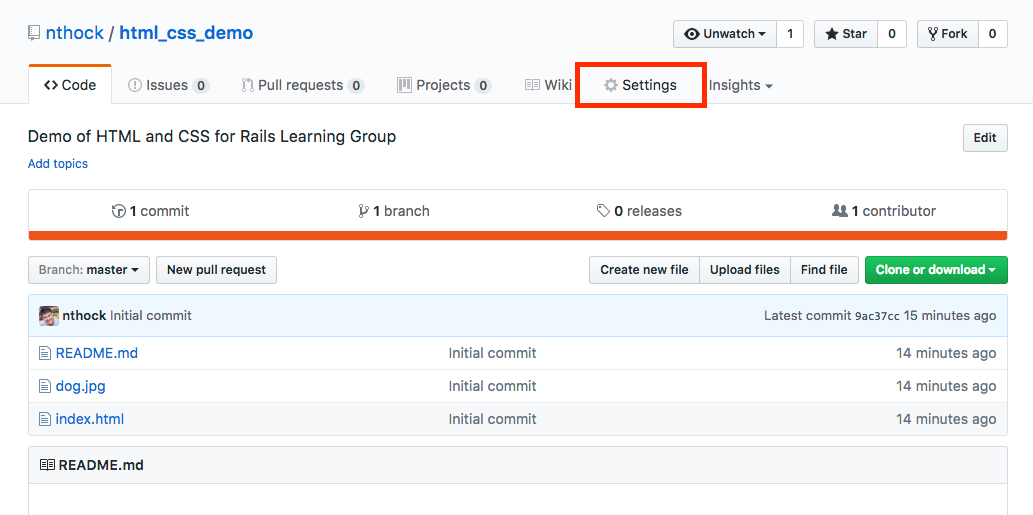Click the commit history clock icon
The height and width of the screenshot is (515, 1033).
[x=119, y=211]
